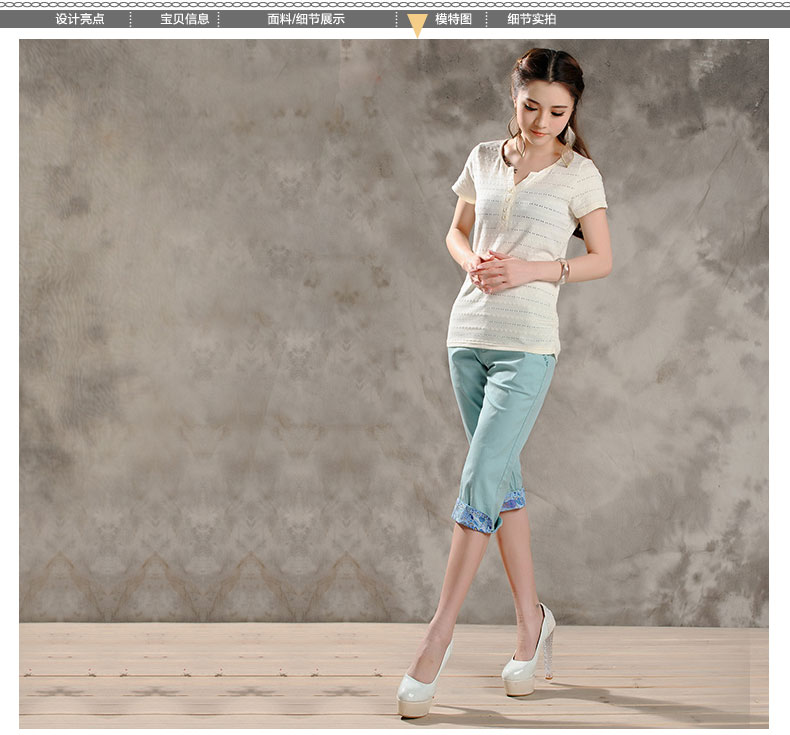Click the blue floral rolled pant cuff
The width and height of the screenshot is (790, 735).
tap(473, 516)
